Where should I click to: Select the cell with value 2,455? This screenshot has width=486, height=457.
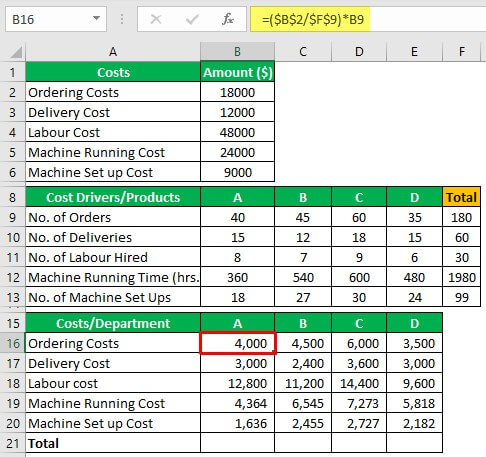point(303,423)
